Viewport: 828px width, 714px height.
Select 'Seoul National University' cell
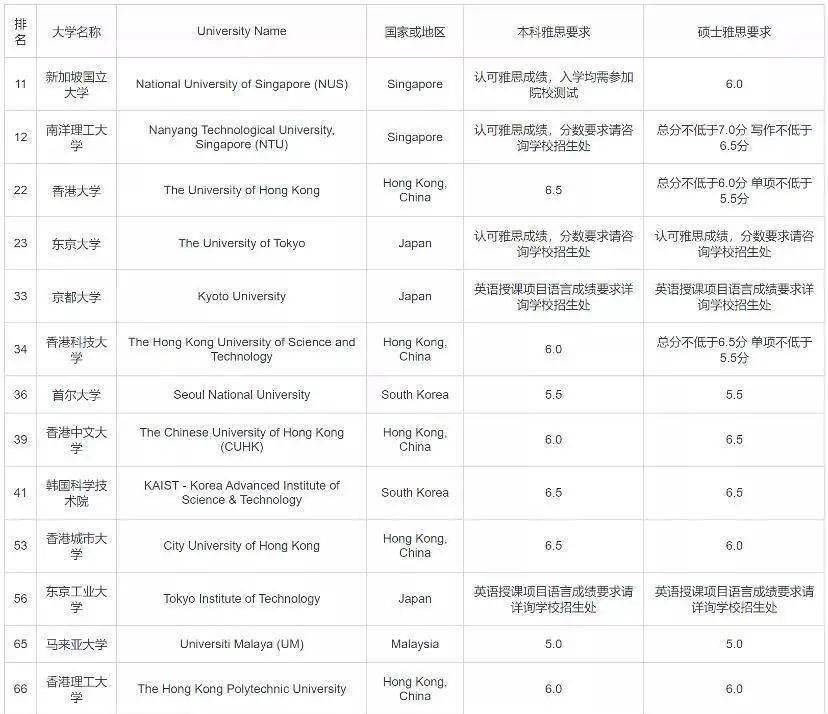coord(241,394)
